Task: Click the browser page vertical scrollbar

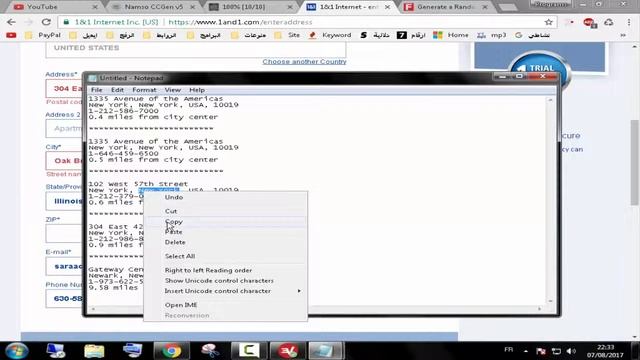Action: coord(634,162)
